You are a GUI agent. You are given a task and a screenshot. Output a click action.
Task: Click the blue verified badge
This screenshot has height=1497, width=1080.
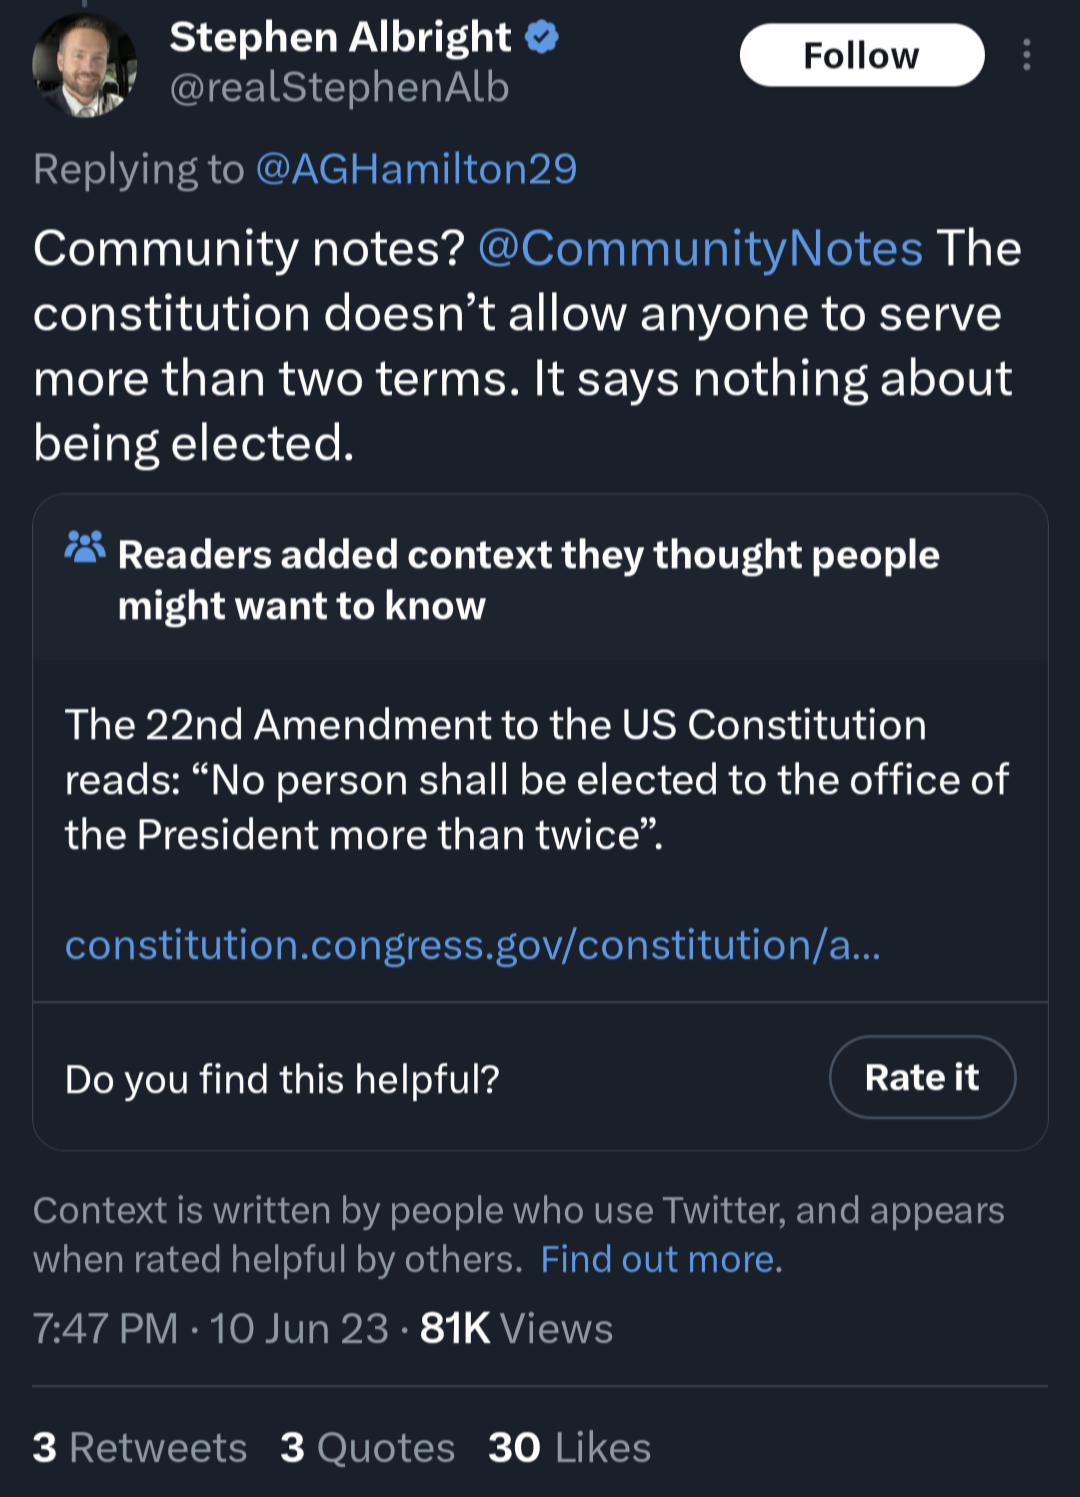(x=542, y=38)
